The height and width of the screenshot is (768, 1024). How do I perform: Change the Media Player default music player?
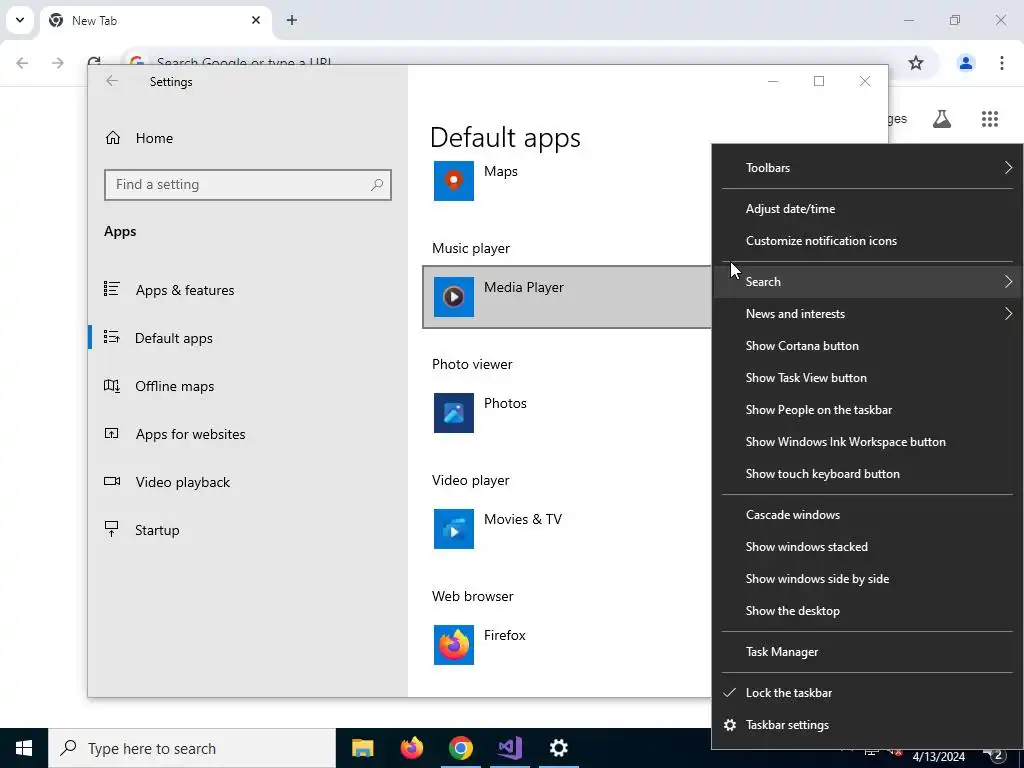[x=567, y=297]
